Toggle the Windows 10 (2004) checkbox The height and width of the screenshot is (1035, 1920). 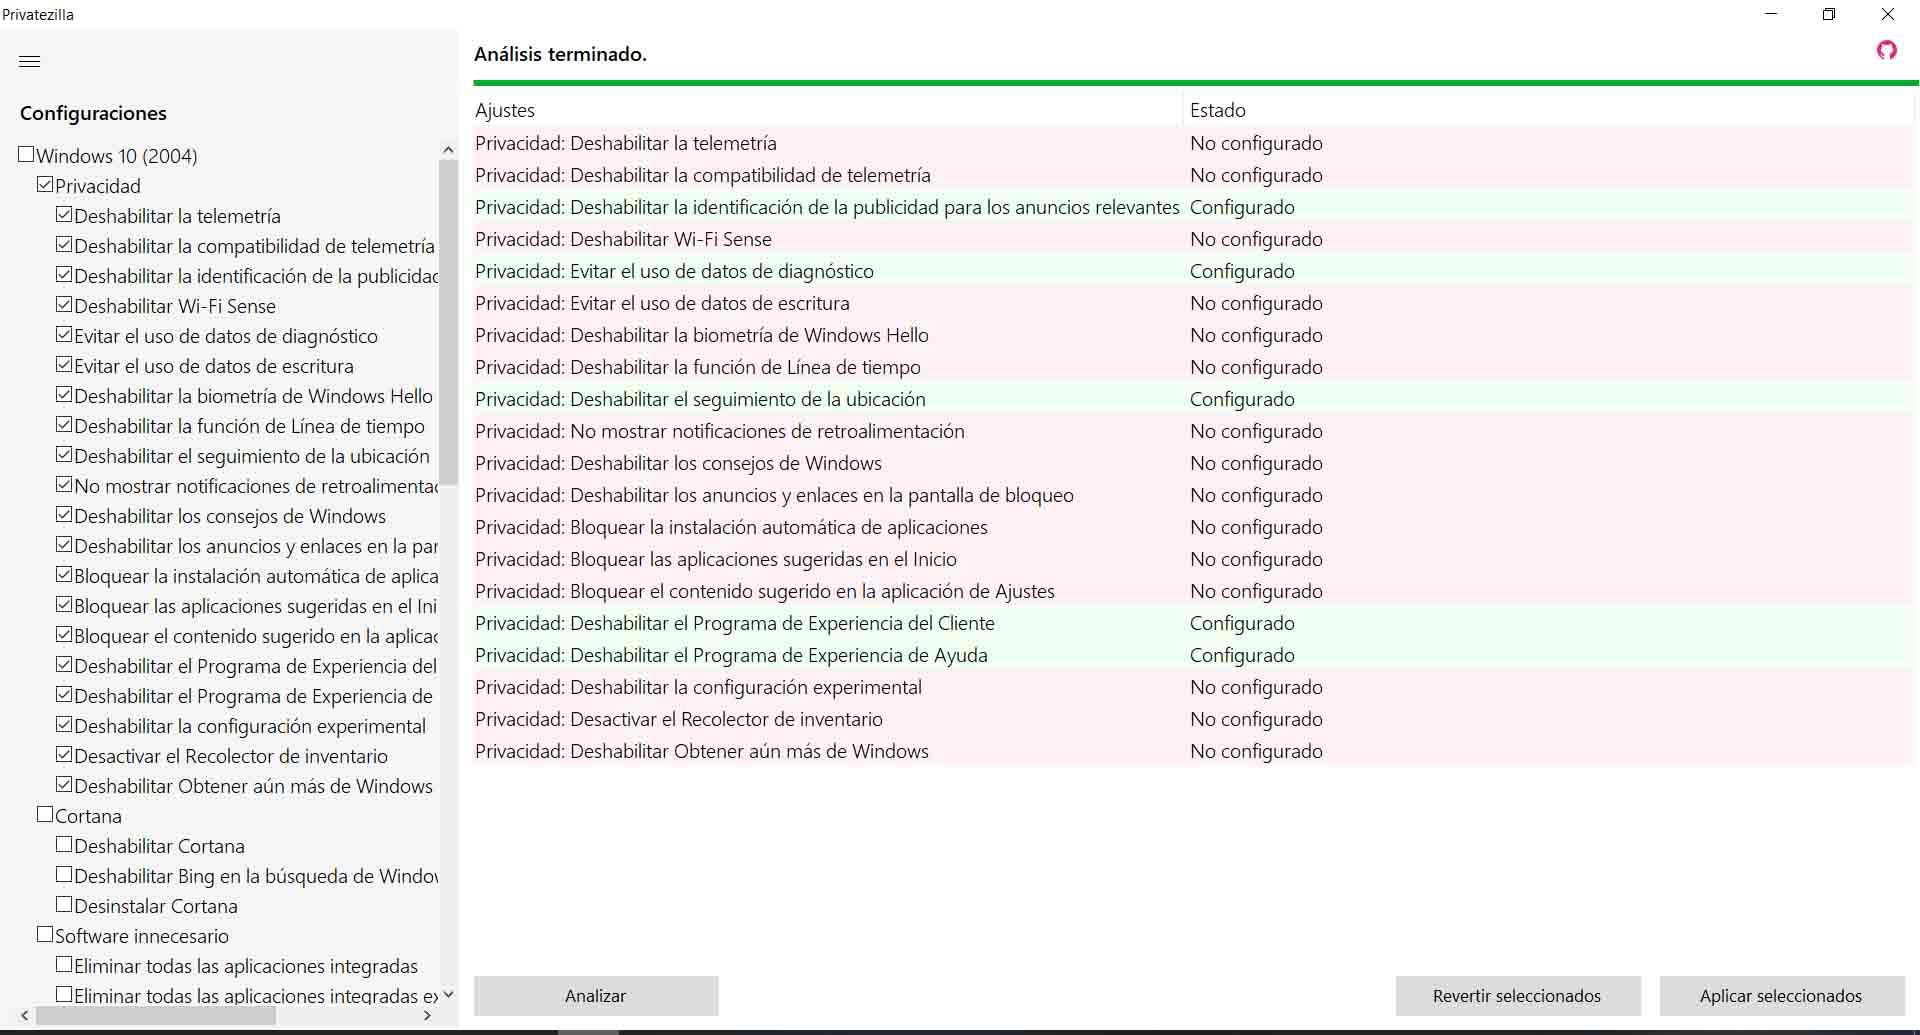pyautogui.click(x=26, y=155)
